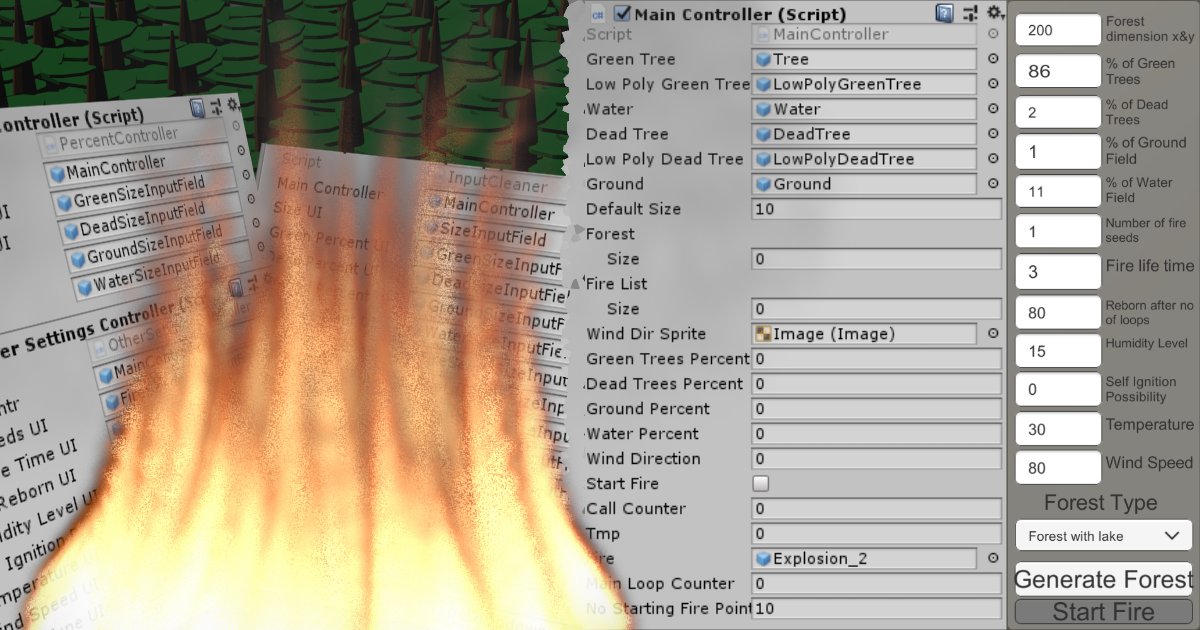
Task: Disable the Main Controller component checkbox
Action: pos(620,13)
